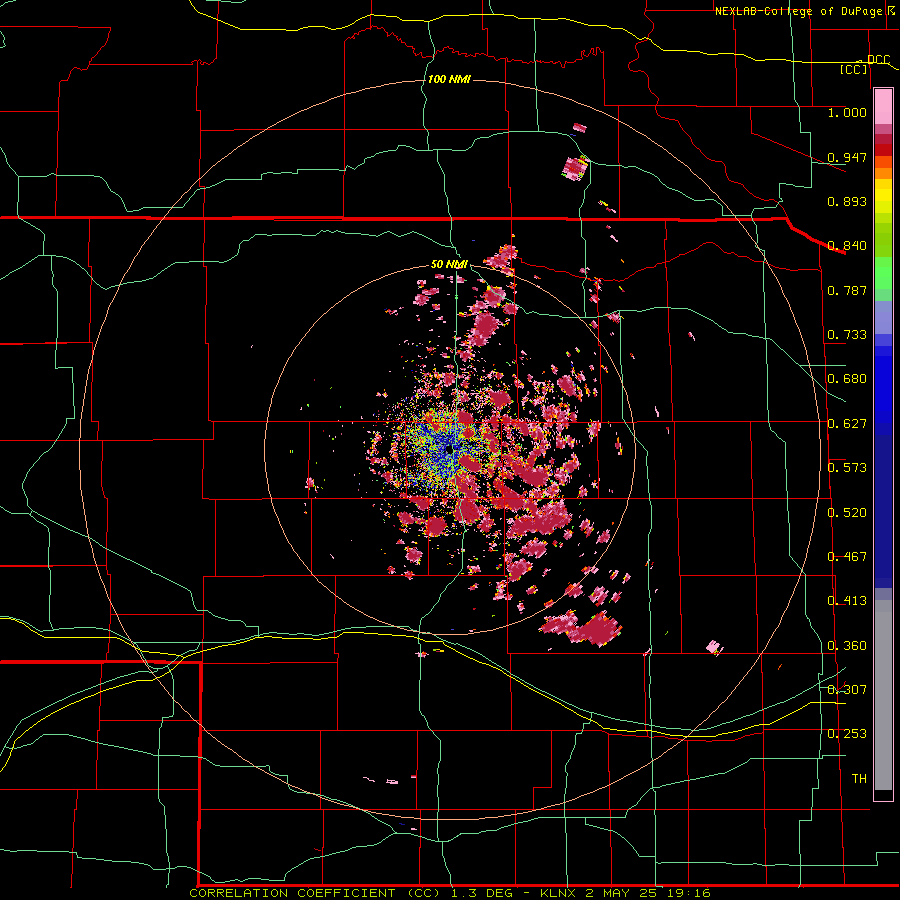Click the black radar site dot at the rings' center
Viewport: 900px width, 900px height.
[x=449, y=449]
